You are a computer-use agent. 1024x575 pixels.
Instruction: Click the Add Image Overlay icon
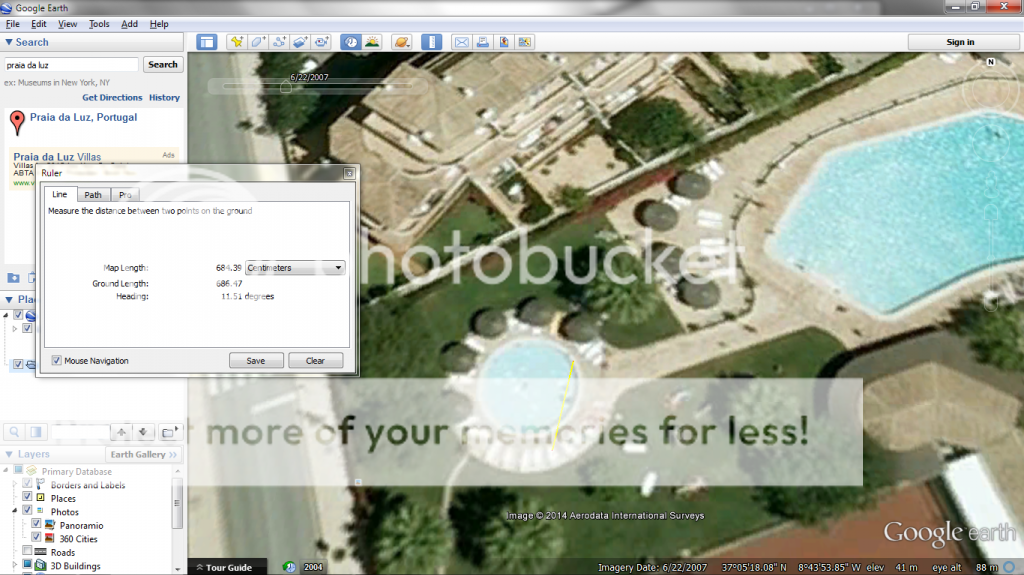tap(300, 42)
